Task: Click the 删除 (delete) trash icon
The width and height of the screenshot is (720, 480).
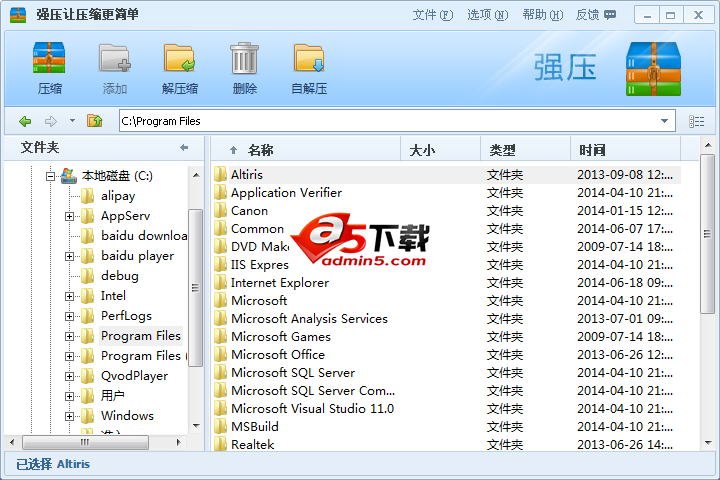Action: (x=244, y=57)
